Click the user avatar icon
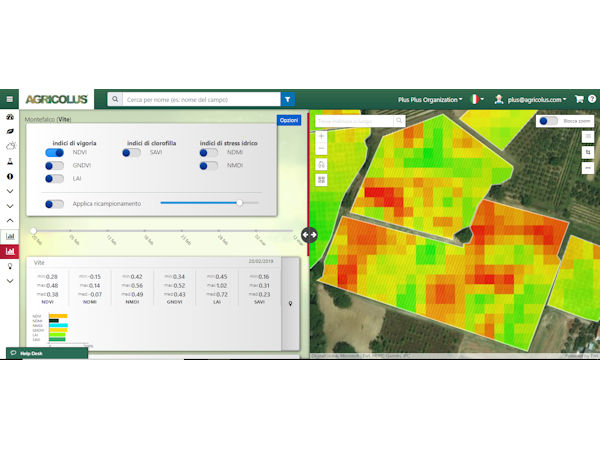This screenshot has width=600, height=450. [x=499, y=99]
